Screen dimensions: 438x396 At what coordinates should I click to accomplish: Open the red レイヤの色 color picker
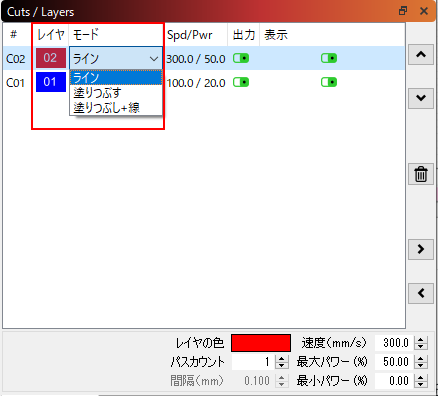pos(261,343)
